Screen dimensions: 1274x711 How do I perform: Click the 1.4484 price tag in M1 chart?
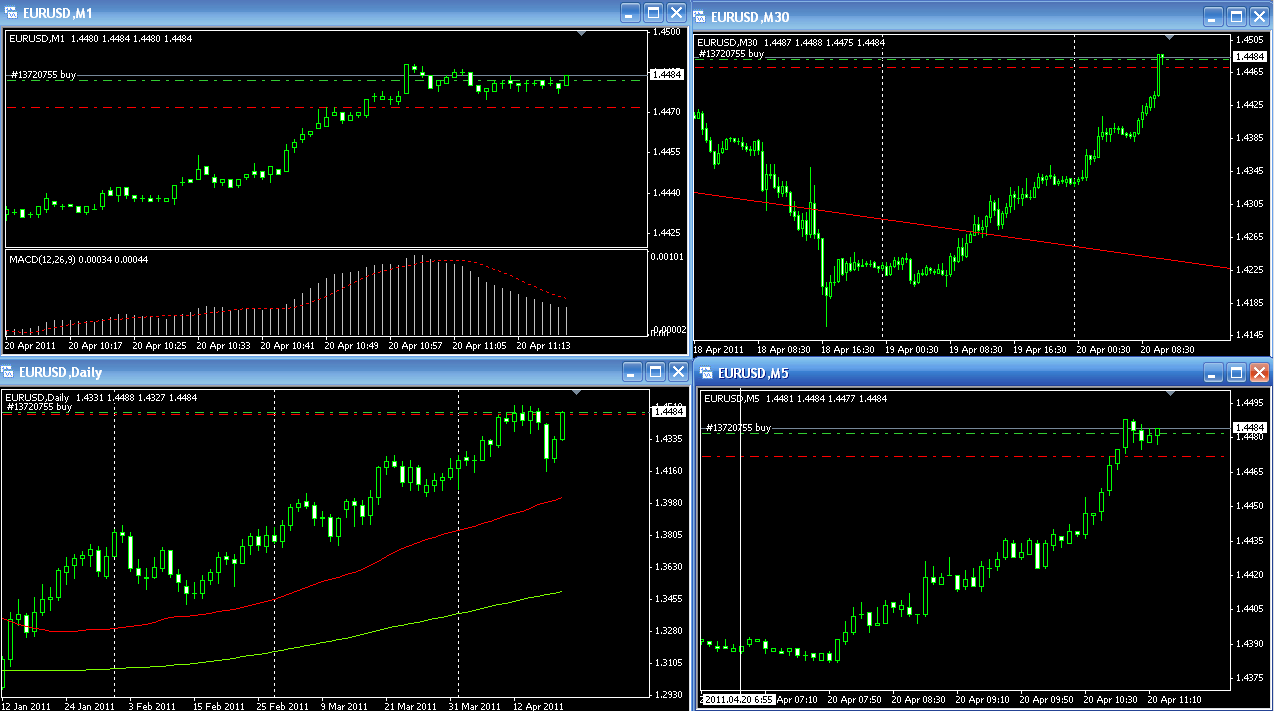point(666,74)
